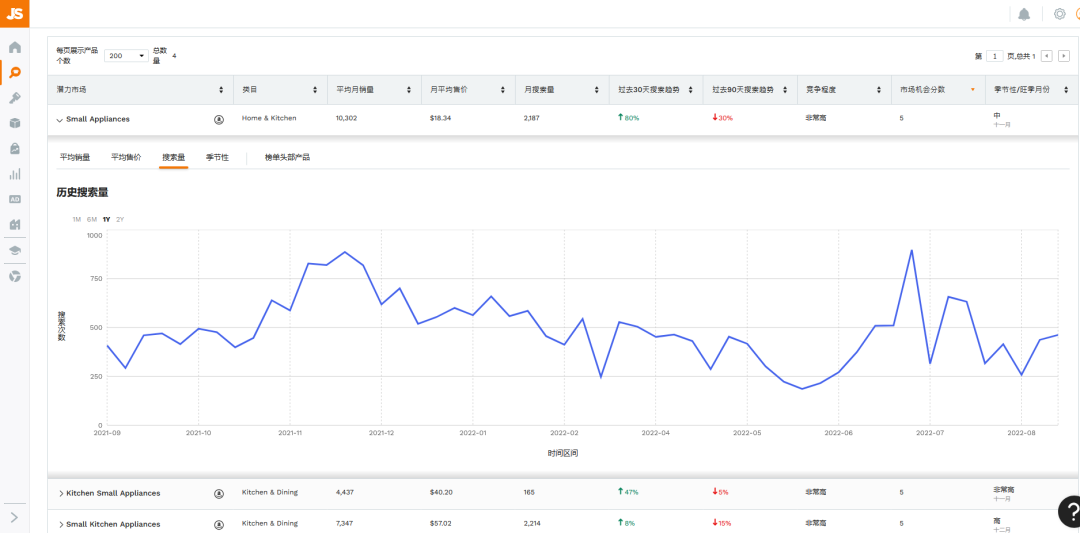
Task: Set chart range to 1M
Action: 76,219
